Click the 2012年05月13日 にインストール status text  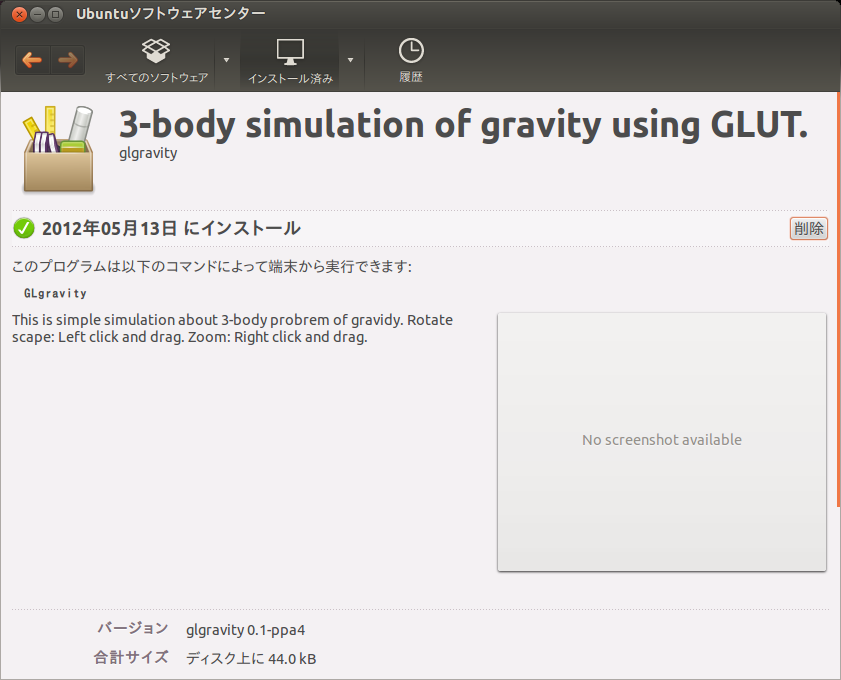pyautogui.click(x=171, y=228)
